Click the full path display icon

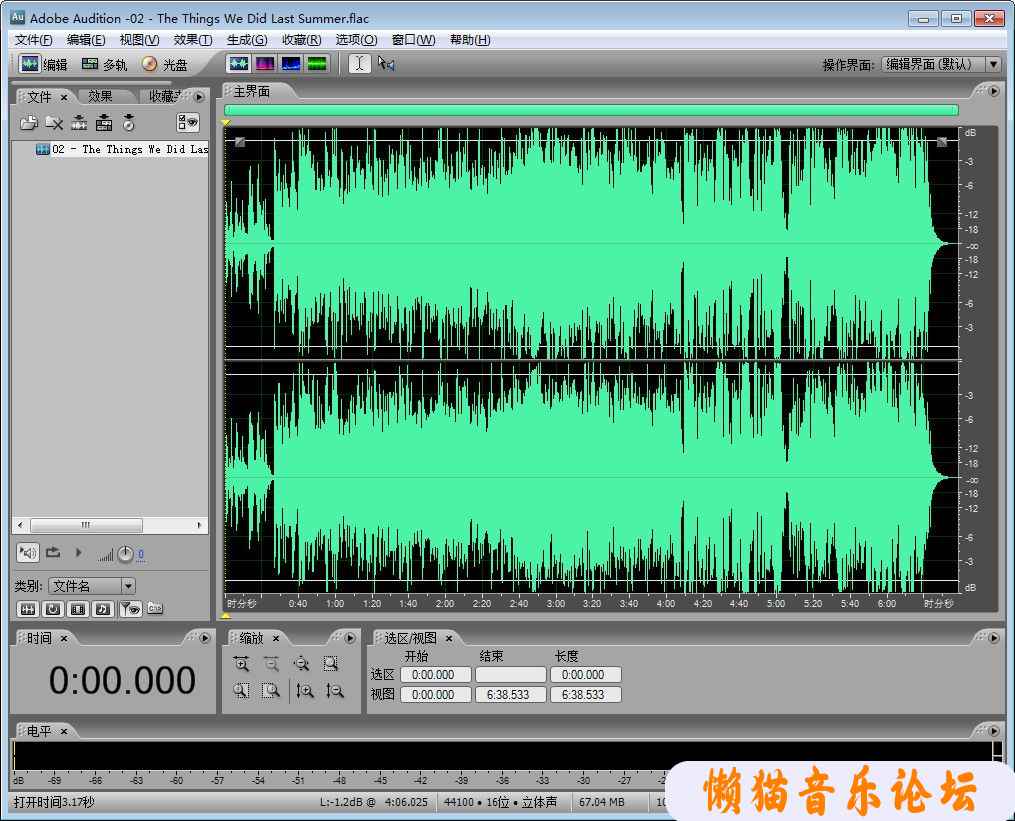pyautogui.click(x=155, y=609)
